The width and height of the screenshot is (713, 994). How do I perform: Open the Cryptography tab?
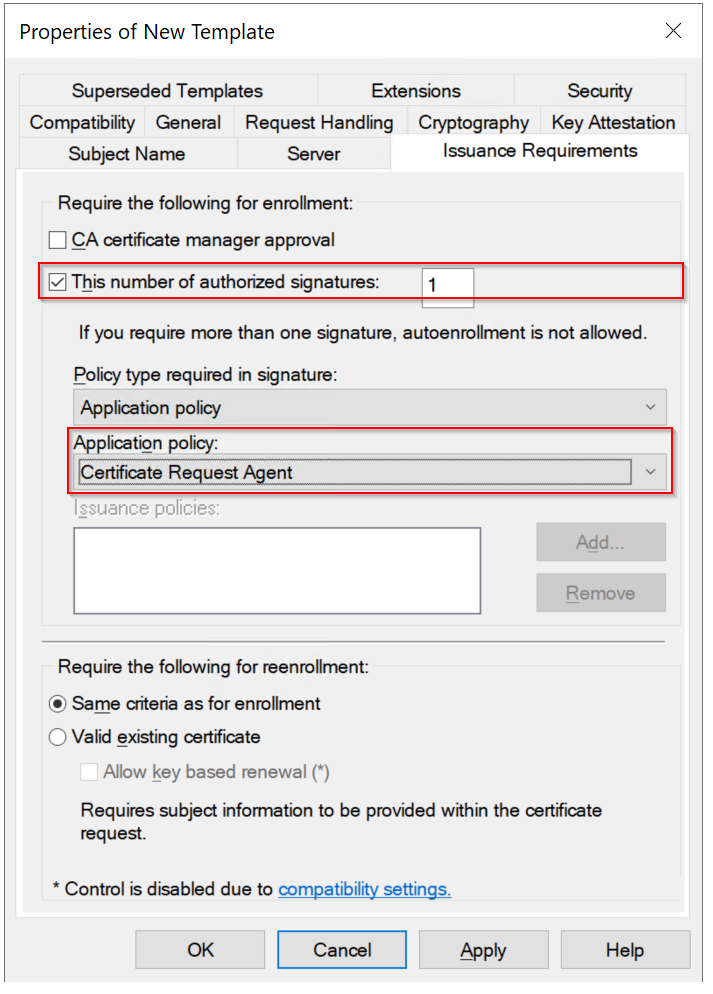473,122
